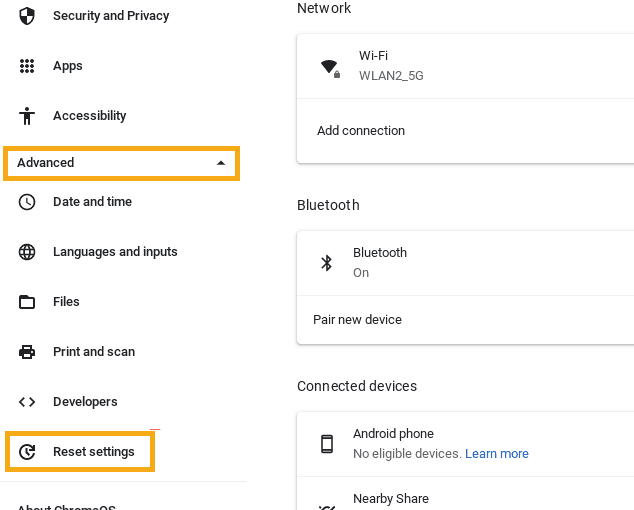Click the Reset settings restore icon
Image resolution: width=634 pixels, height=510 pixels.
coord(27,452)
